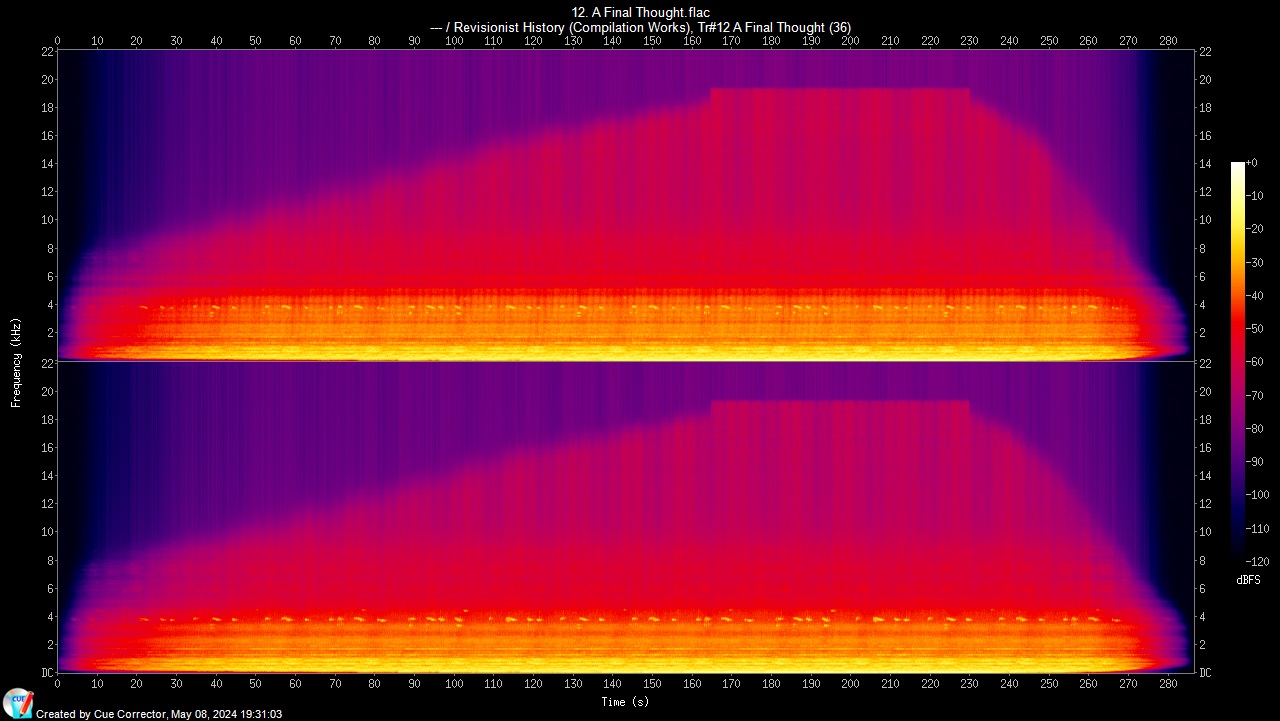Click the 280 mark on the top time axis

tap(1167, 41)
